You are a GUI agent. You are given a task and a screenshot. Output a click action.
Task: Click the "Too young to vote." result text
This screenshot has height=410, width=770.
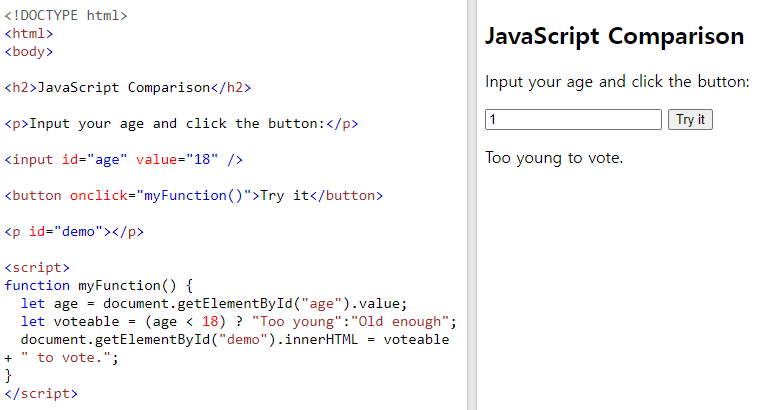coord(554,158)
